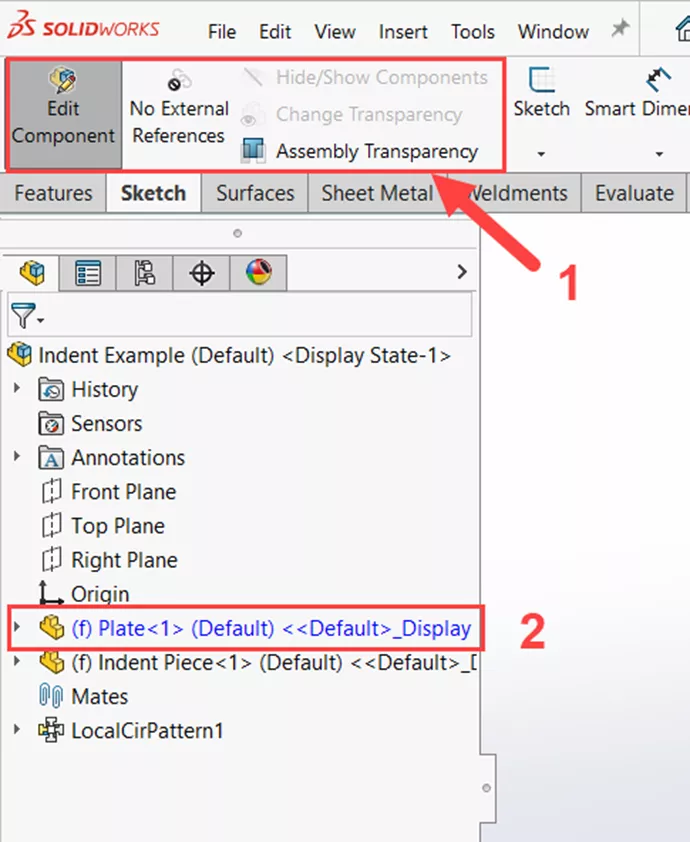Switch to the Sketch ribbon tab
Image resolution: width=690 pixels, height=842 pixels.
pos(154,193)
